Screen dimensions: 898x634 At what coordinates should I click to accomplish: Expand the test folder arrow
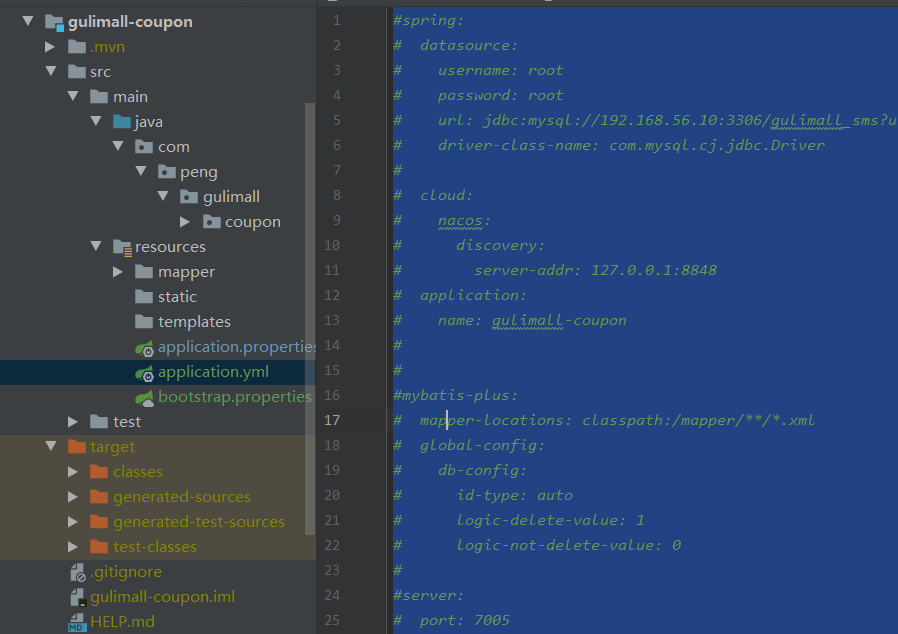73,422
